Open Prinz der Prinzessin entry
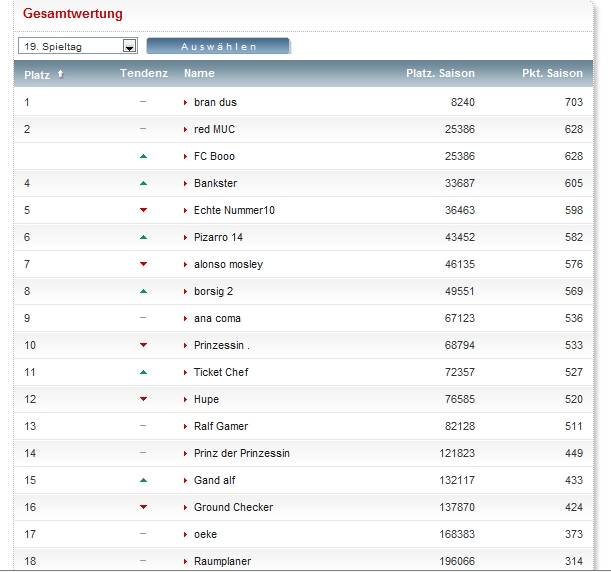The image size is (611, 572). [241, 453]
